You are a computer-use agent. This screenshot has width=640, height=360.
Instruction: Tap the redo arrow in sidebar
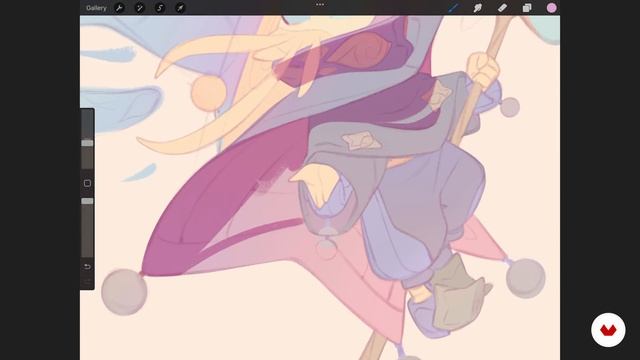87,282
